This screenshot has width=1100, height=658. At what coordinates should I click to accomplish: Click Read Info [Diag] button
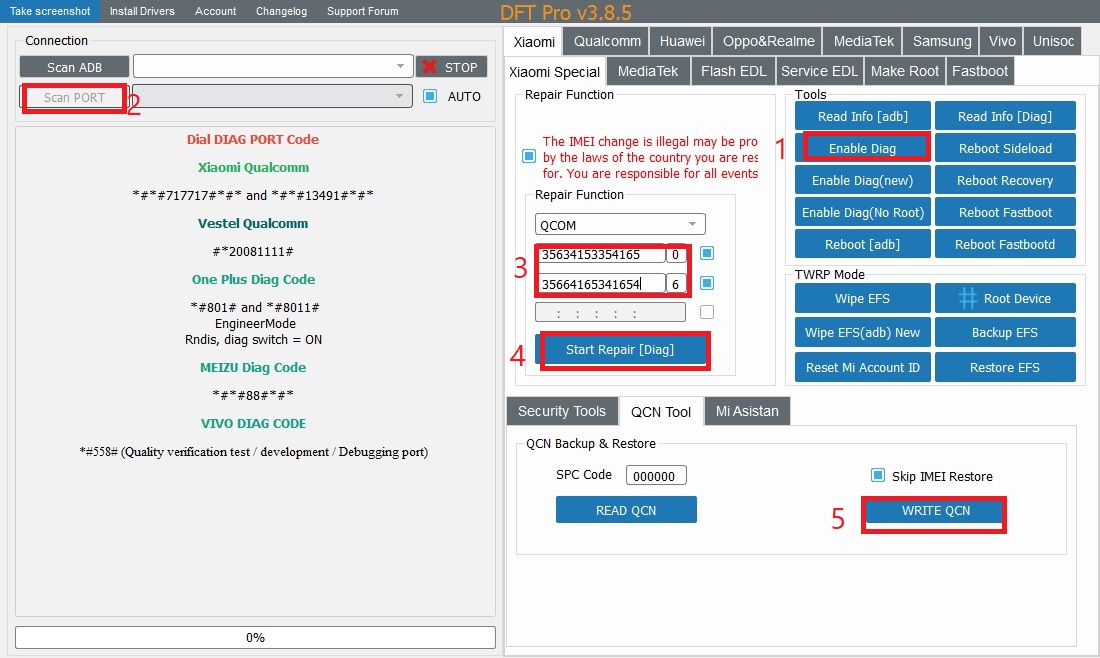1005,116
